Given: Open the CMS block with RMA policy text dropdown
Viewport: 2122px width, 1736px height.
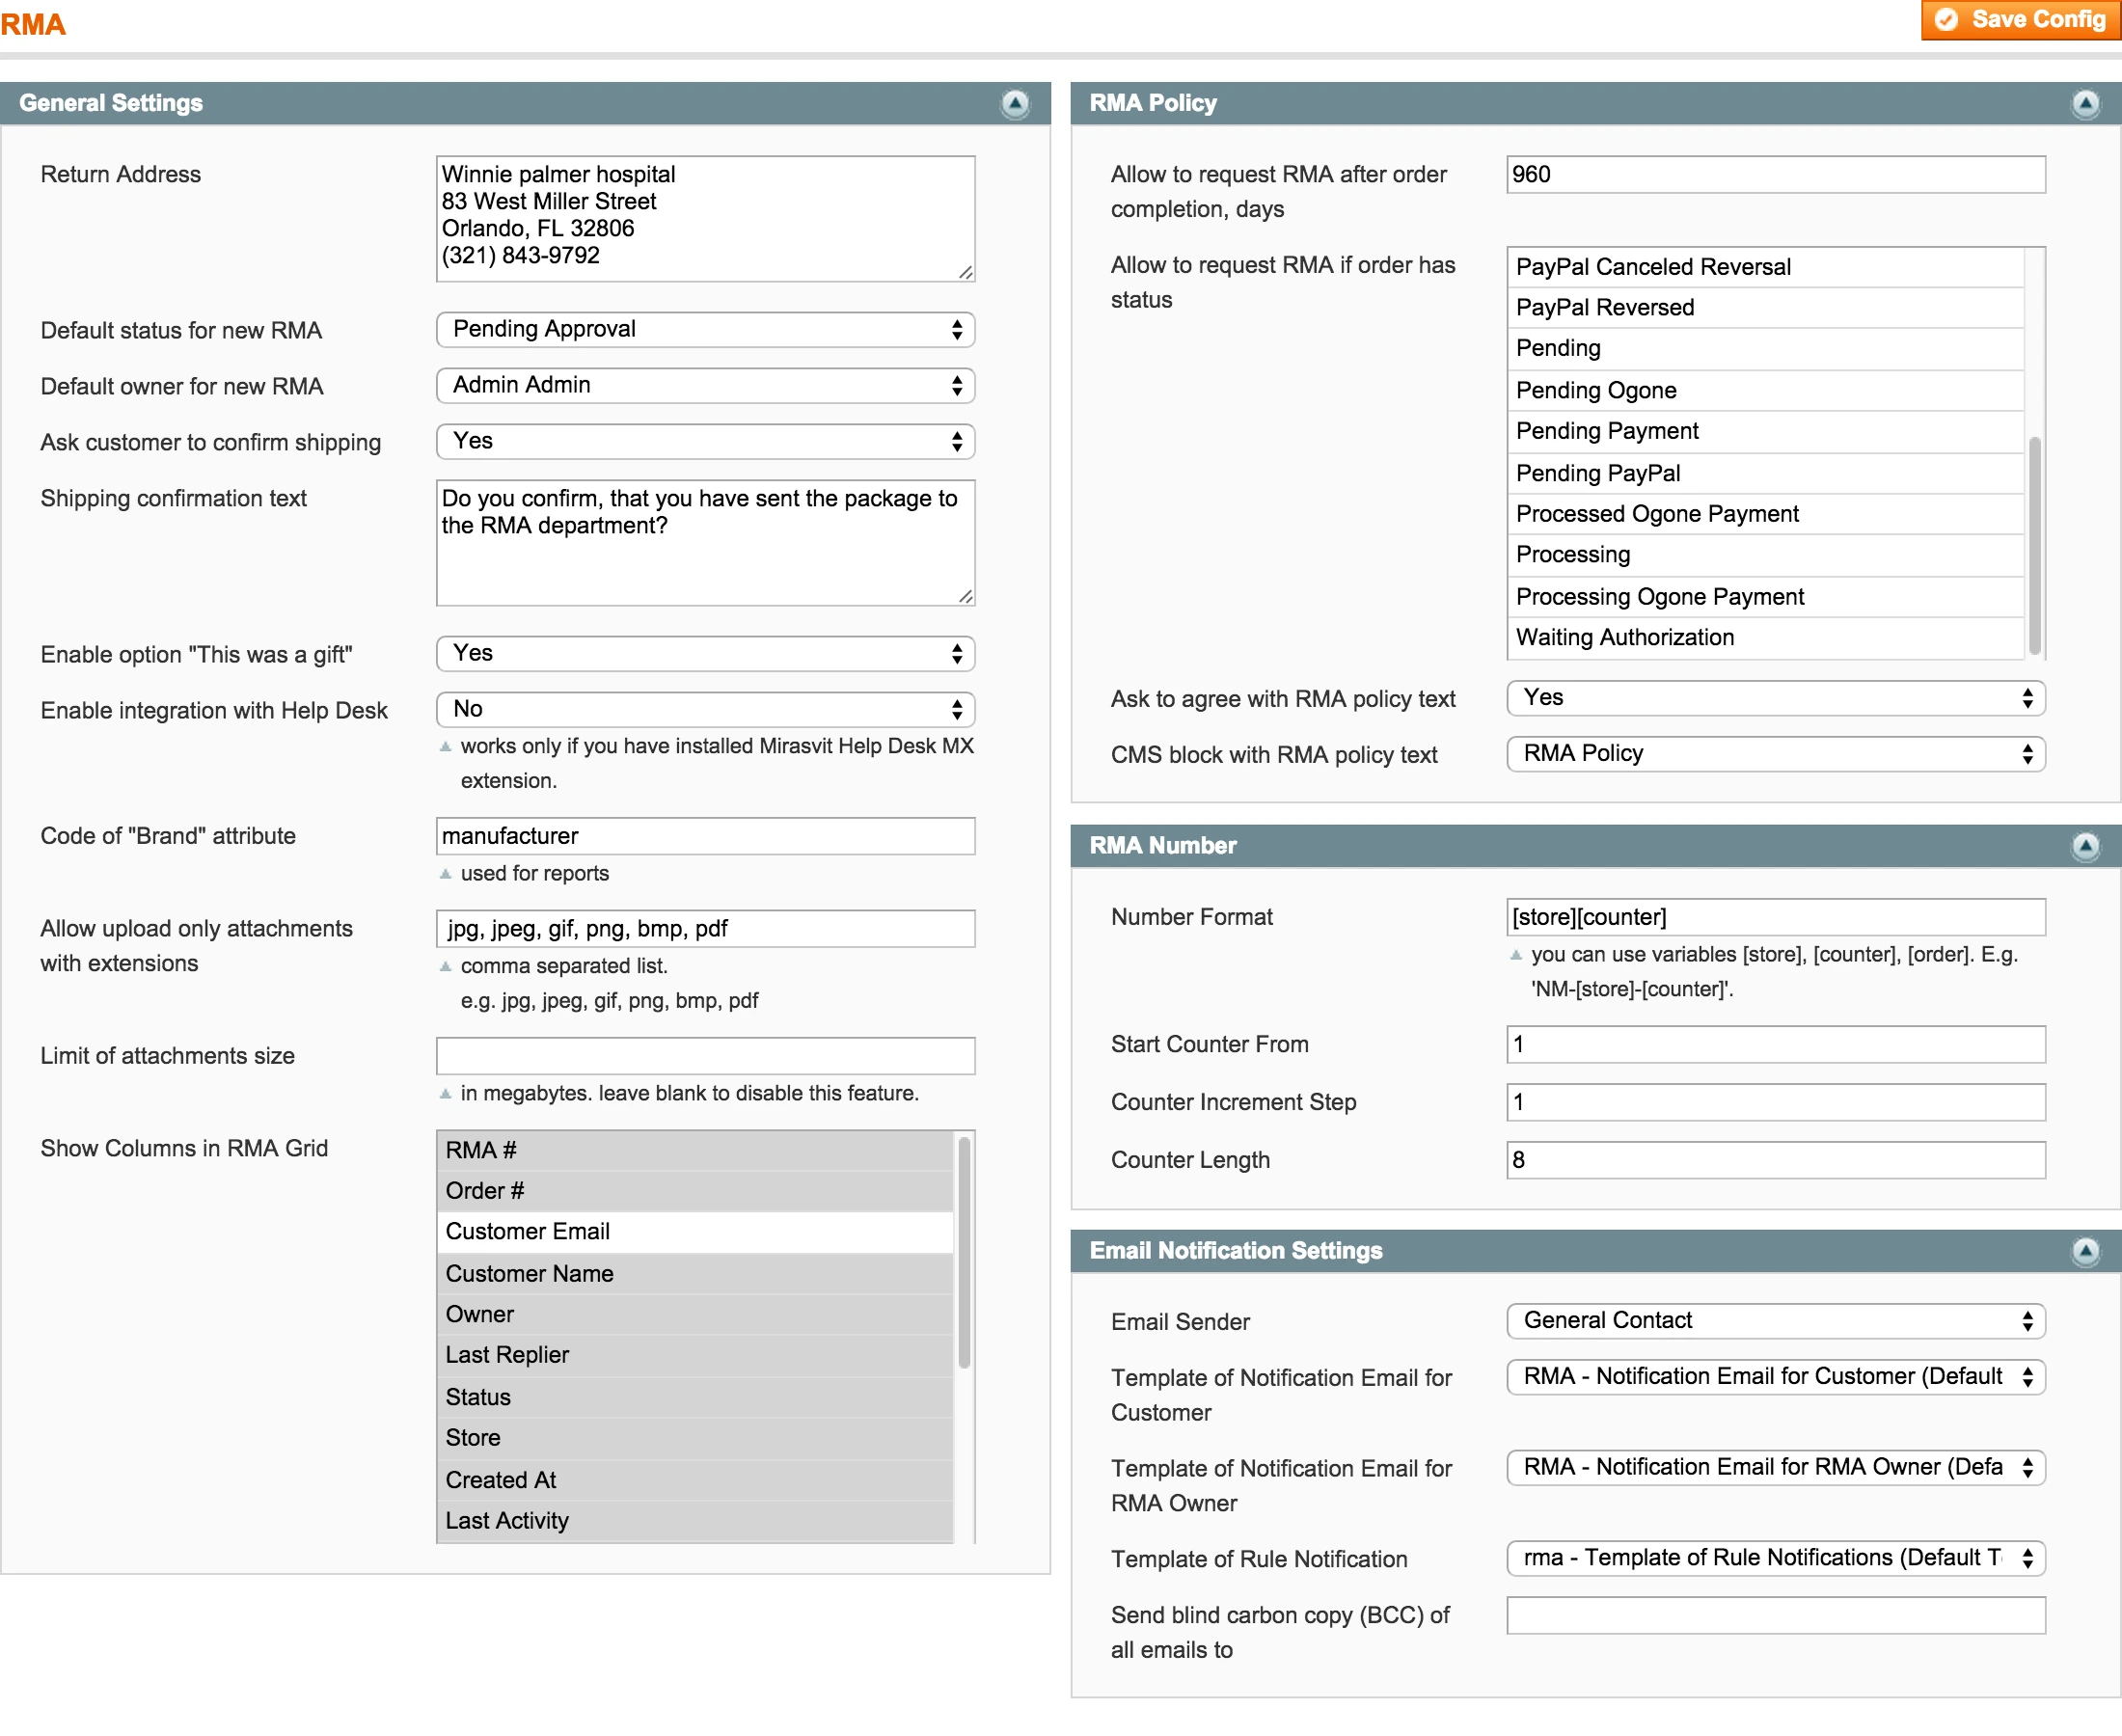Looking at the screenshot, I should coord(1773,754).
